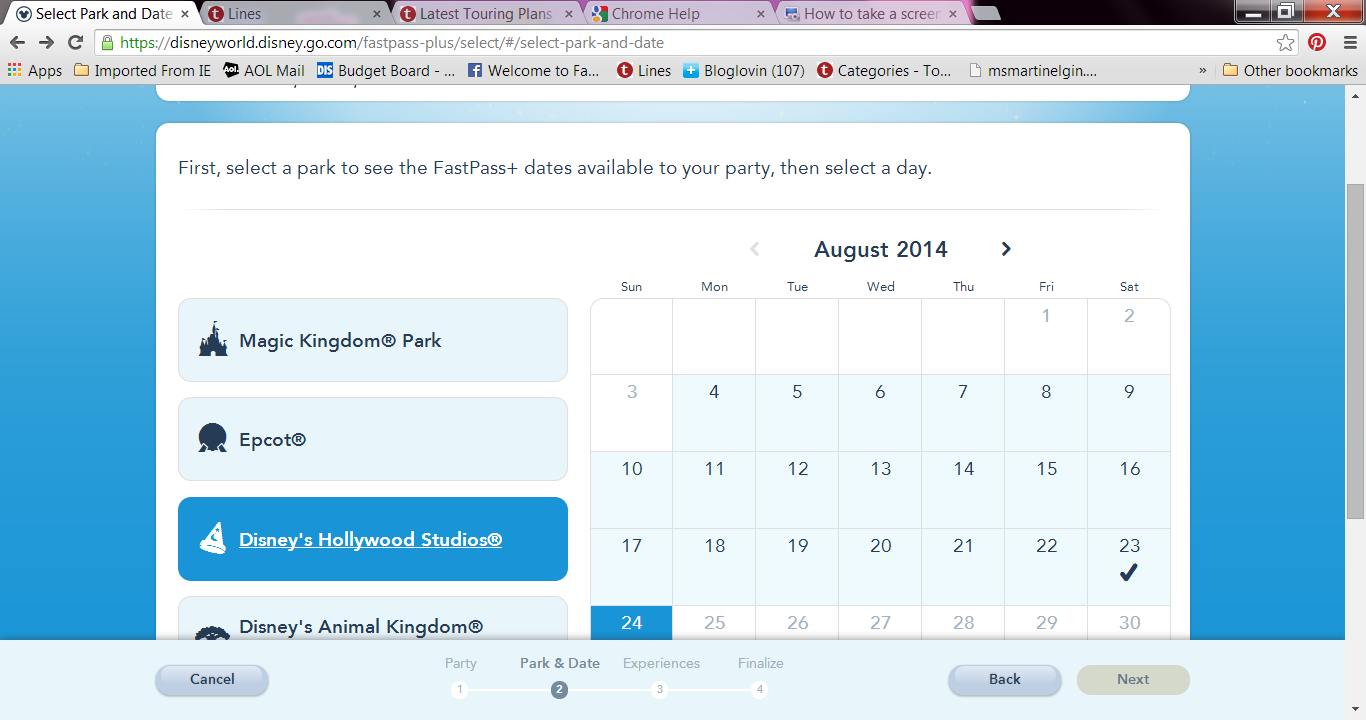Screen dimensions: 1366x720
Task: Select the highlighted date August 24
Action: [631, 622]
